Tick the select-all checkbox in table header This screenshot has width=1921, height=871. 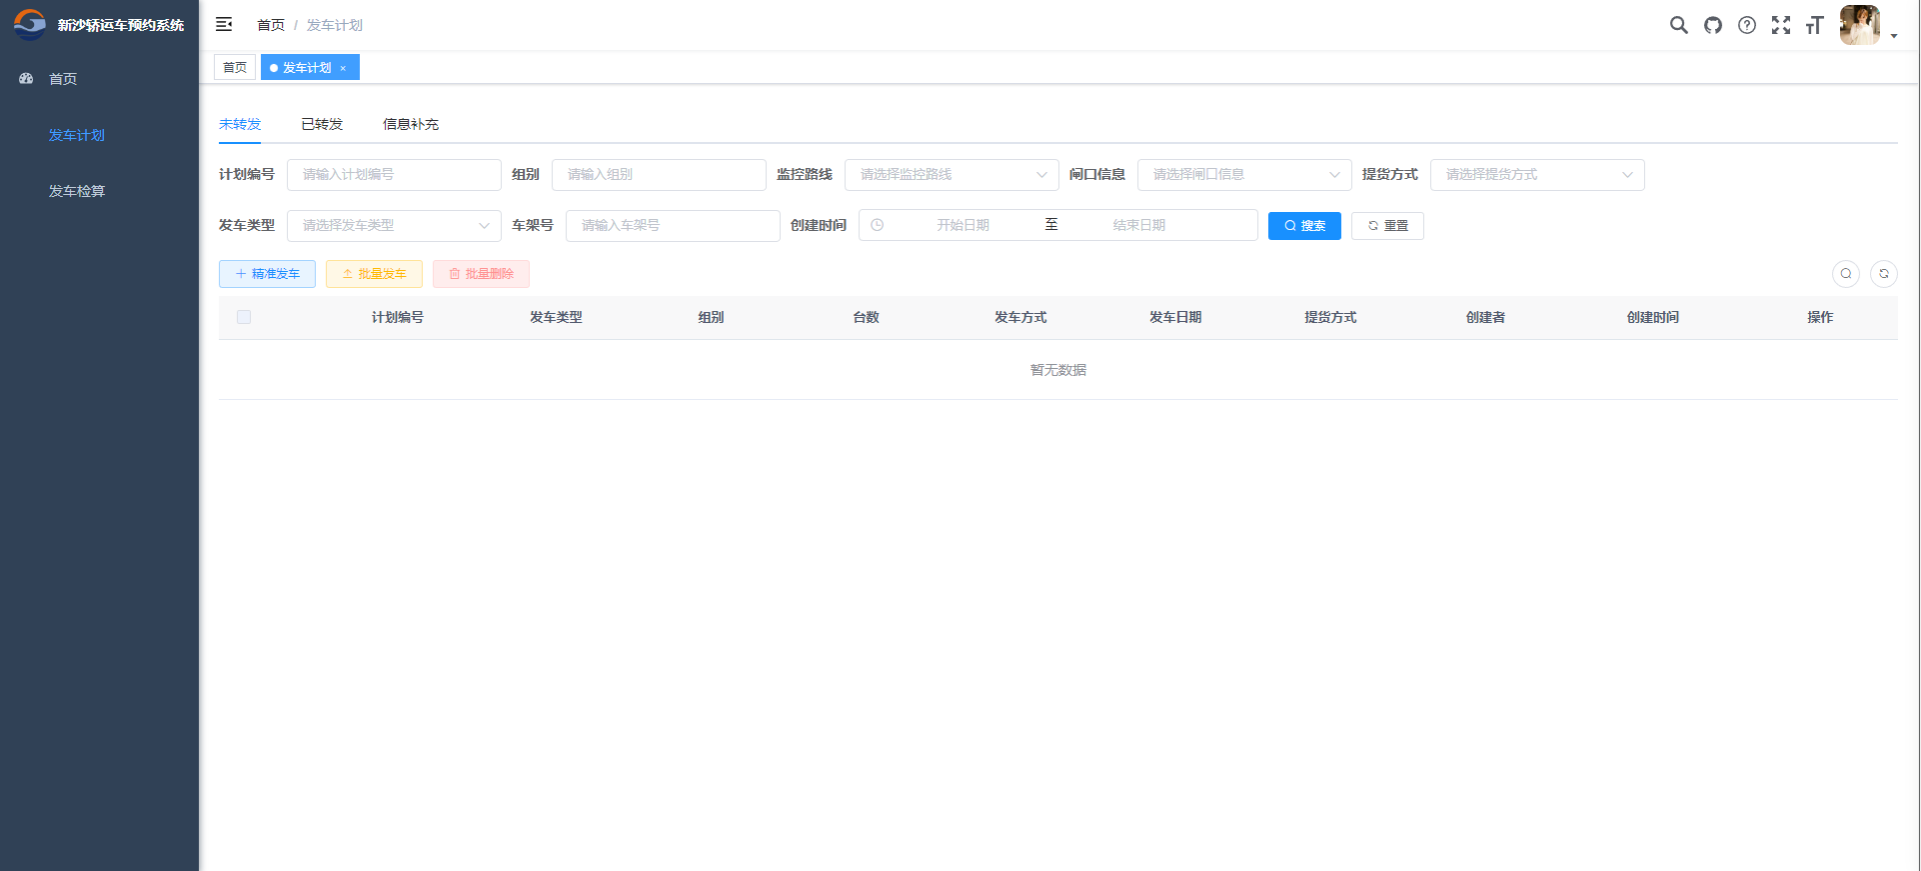tap(244, 317)
